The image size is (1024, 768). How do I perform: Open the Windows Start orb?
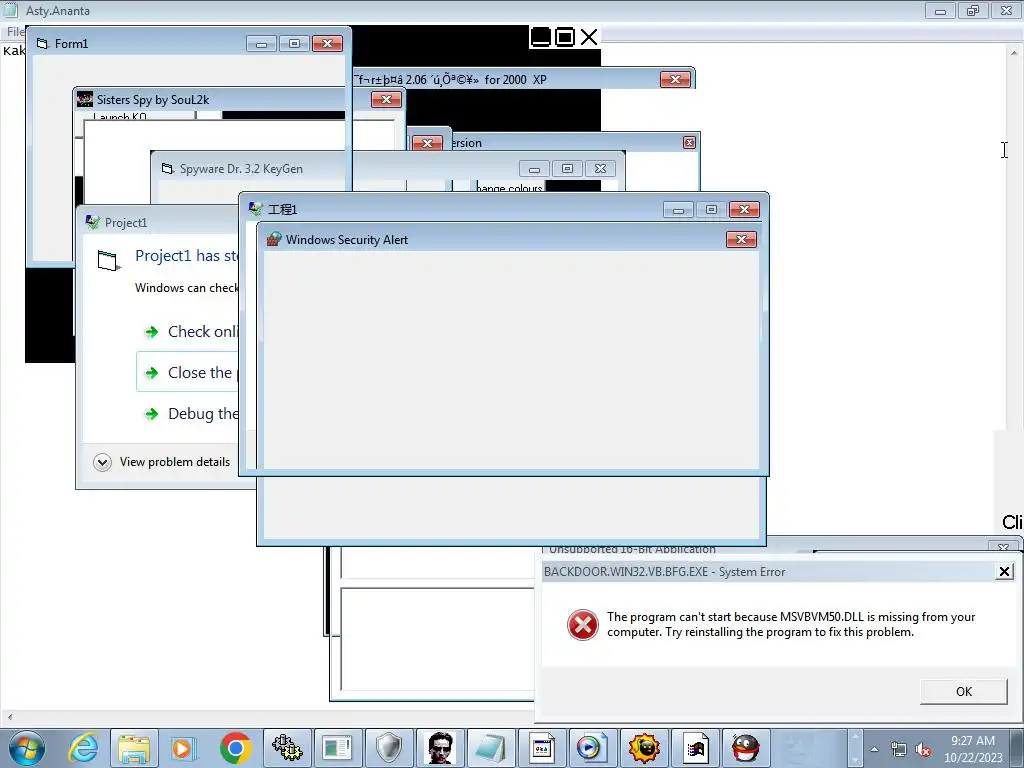tap(26, 748)
